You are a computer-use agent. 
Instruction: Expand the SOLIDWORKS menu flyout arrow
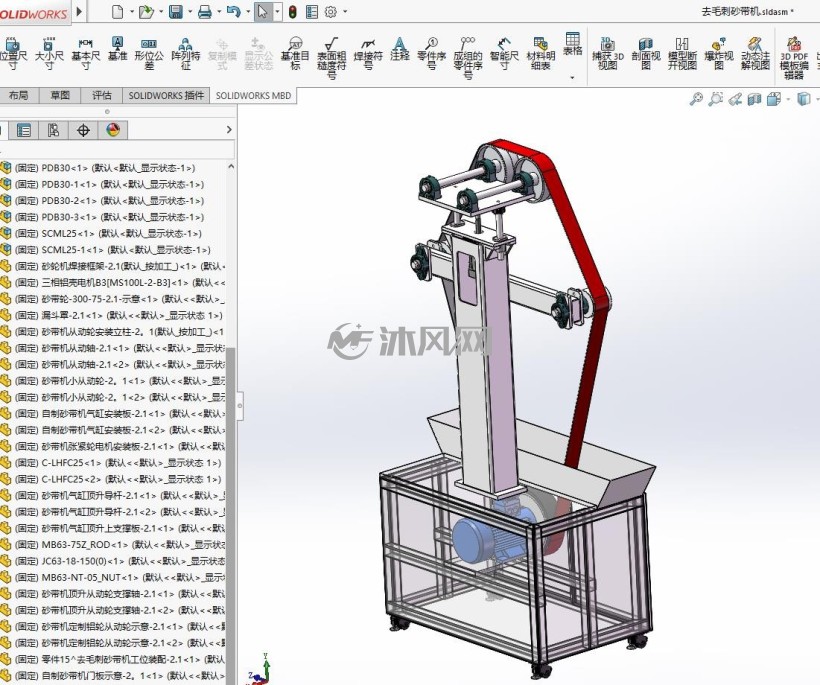[79, 11]
